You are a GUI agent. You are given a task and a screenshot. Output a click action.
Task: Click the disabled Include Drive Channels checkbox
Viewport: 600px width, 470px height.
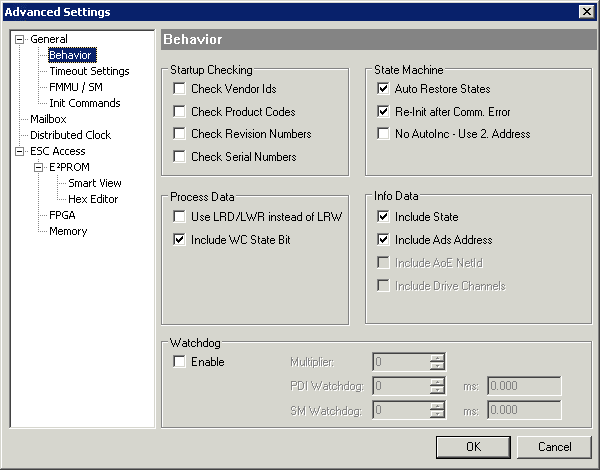coord(383,286)
